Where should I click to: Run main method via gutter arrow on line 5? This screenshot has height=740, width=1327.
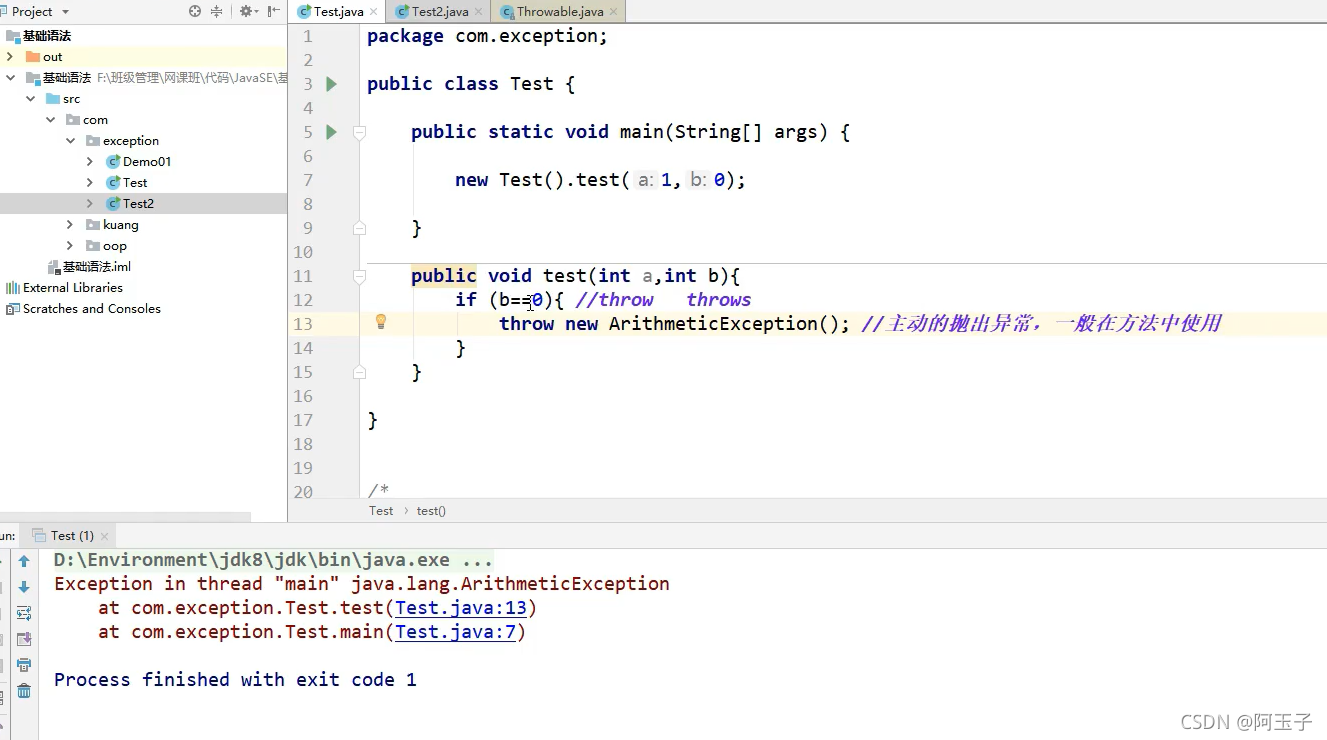pyautogui.click(x=332, y=132)
